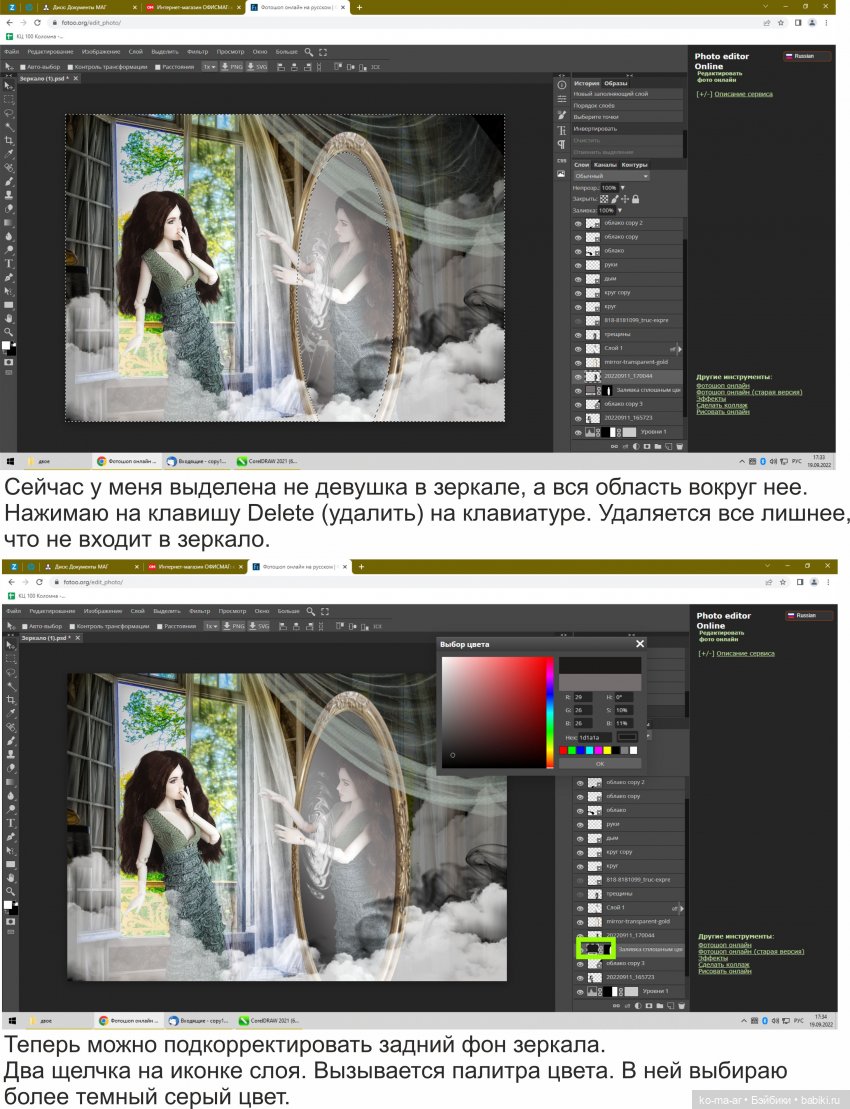Toggle visibility of the трещины layer
Viewport: 850px width, 1109px height.
(578, 334)
